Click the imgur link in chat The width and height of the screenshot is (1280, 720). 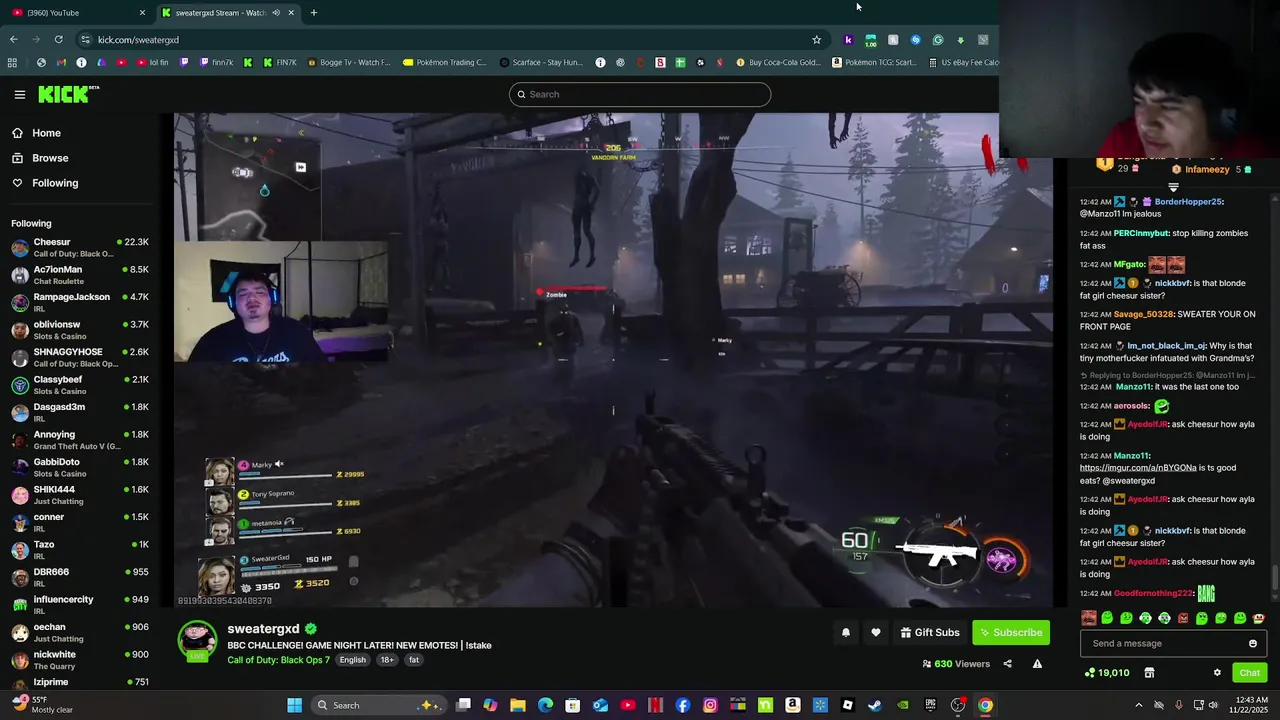point(1138,468)
